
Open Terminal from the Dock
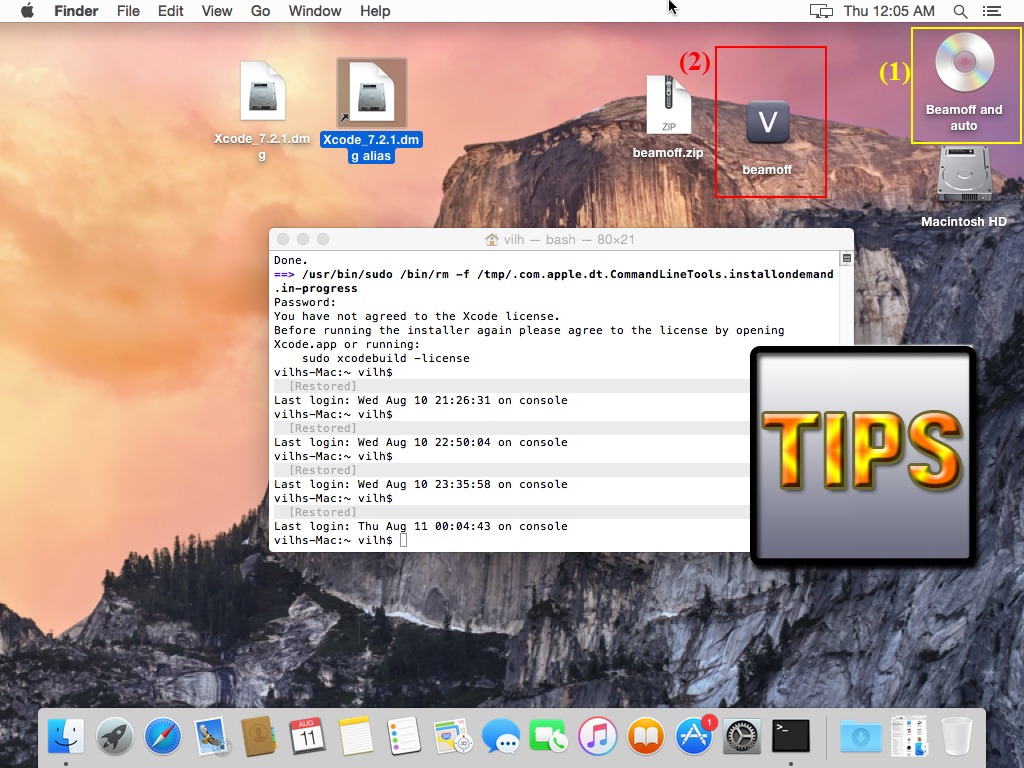(791, 736)
